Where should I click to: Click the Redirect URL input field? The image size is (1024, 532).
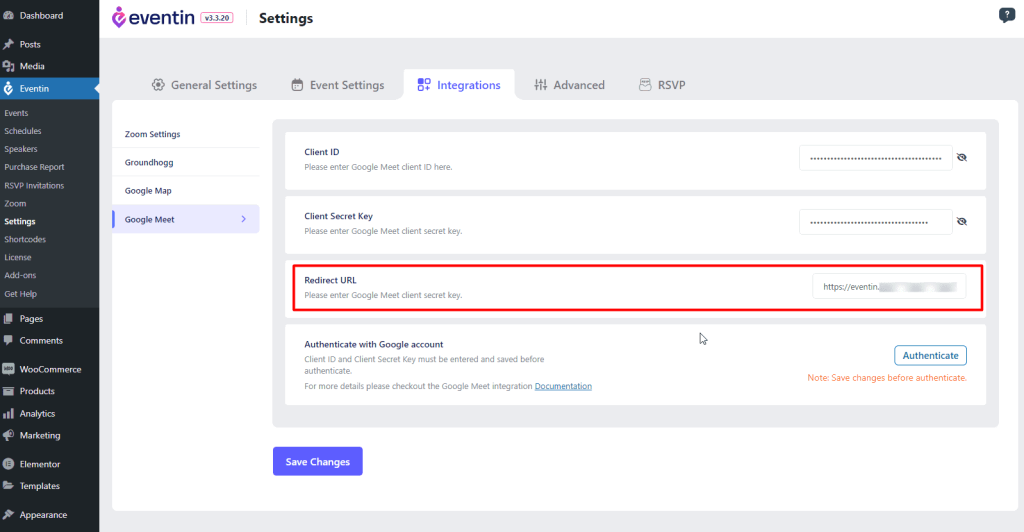889,287
